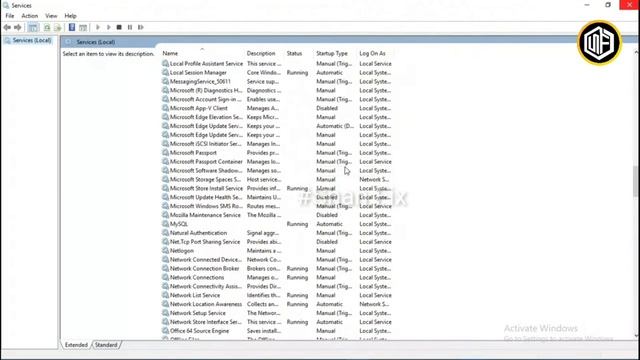
Task: Open the Action menu
Action: (29, 16)
